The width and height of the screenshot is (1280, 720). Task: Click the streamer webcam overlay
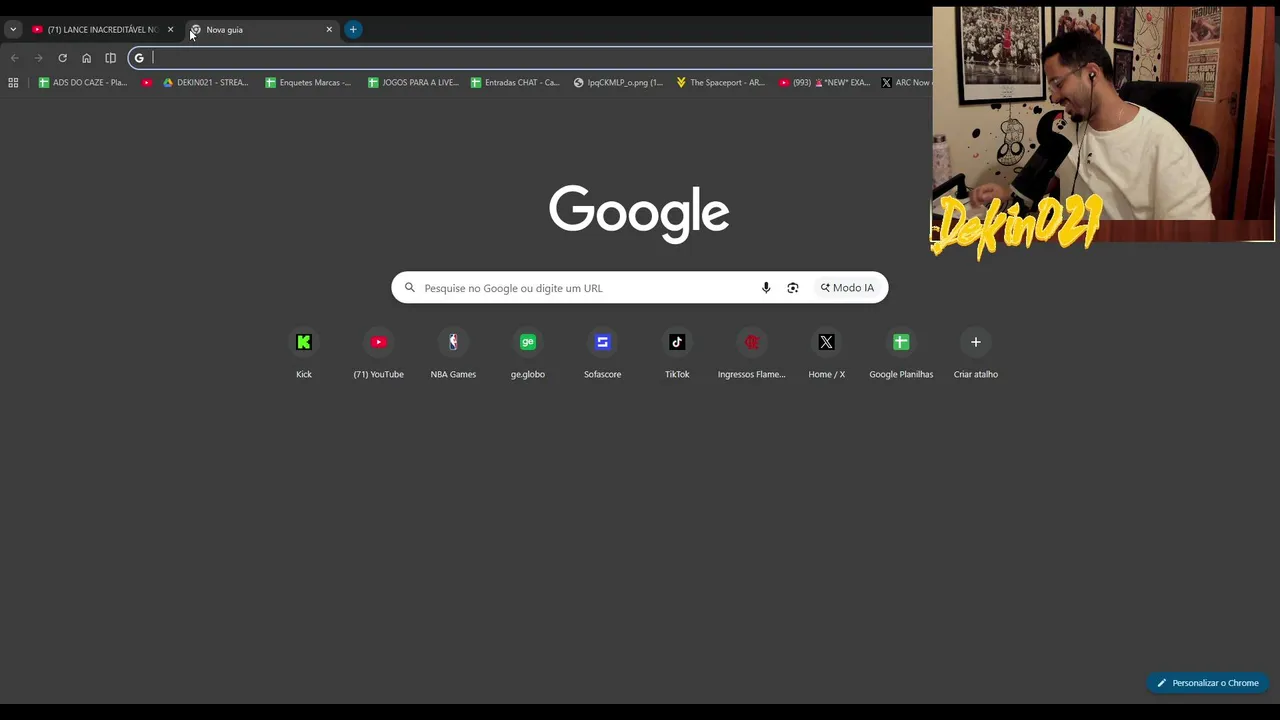click(1104, 125)
